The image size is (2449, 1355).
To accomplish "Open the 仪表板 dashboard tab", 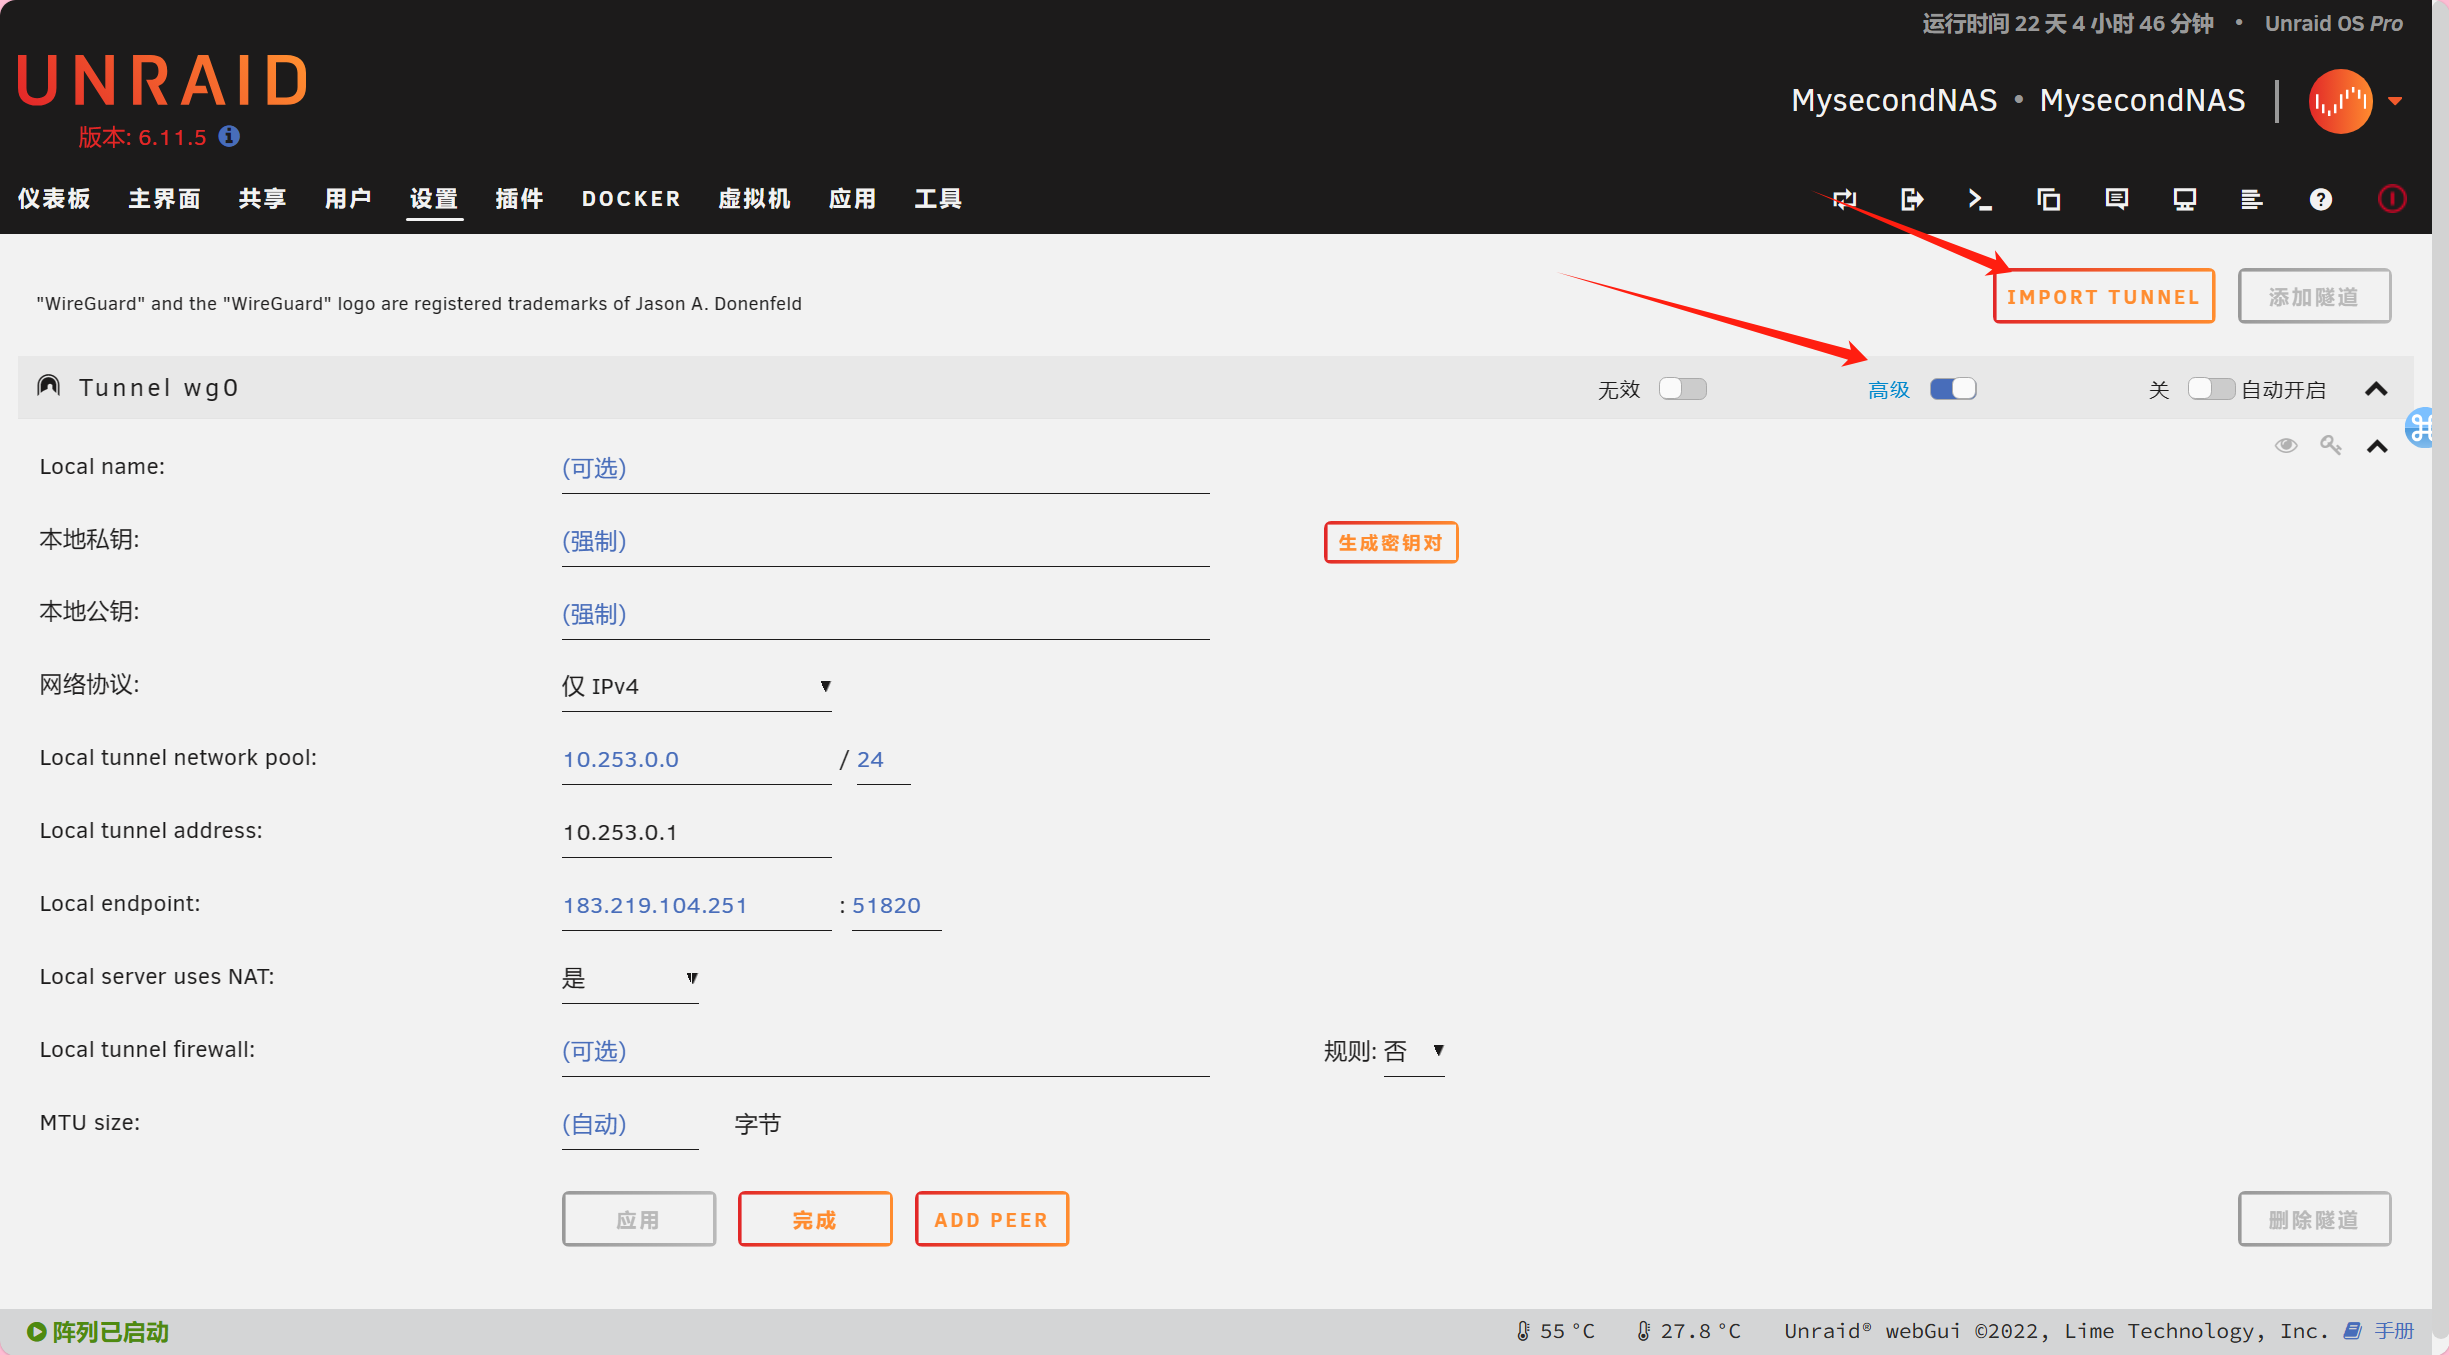I will pyautogui.click(x=54, y=199).
